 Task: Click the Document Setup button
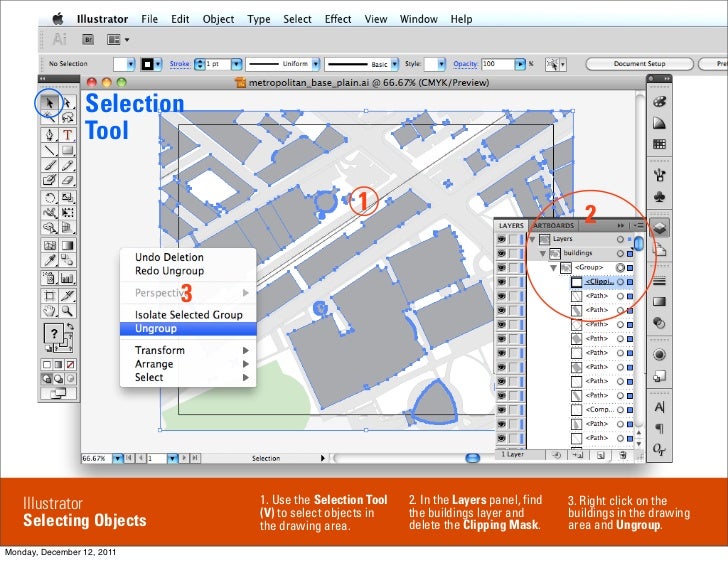click(x=639, y=64)
